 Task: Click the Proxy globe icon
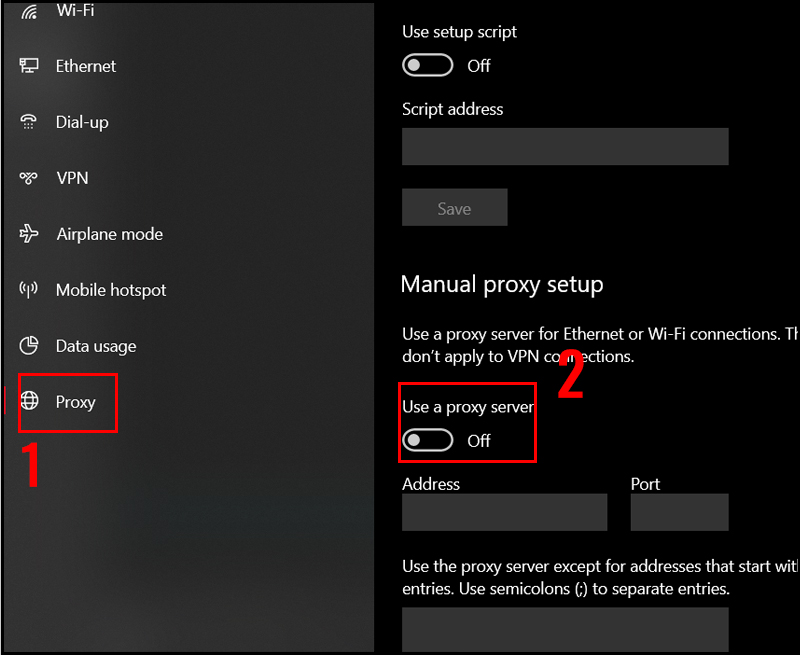(x=30, y=402)
